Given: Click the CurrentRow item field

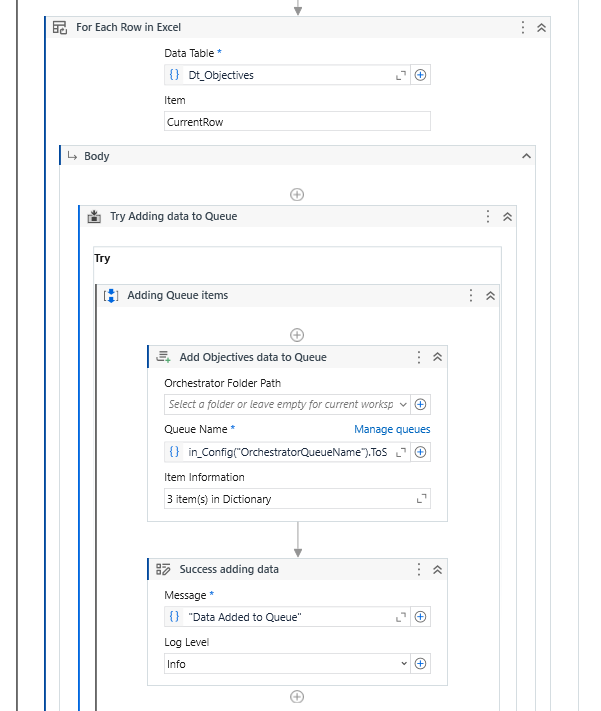Looking at the screenshot, I should click(297, 122).
